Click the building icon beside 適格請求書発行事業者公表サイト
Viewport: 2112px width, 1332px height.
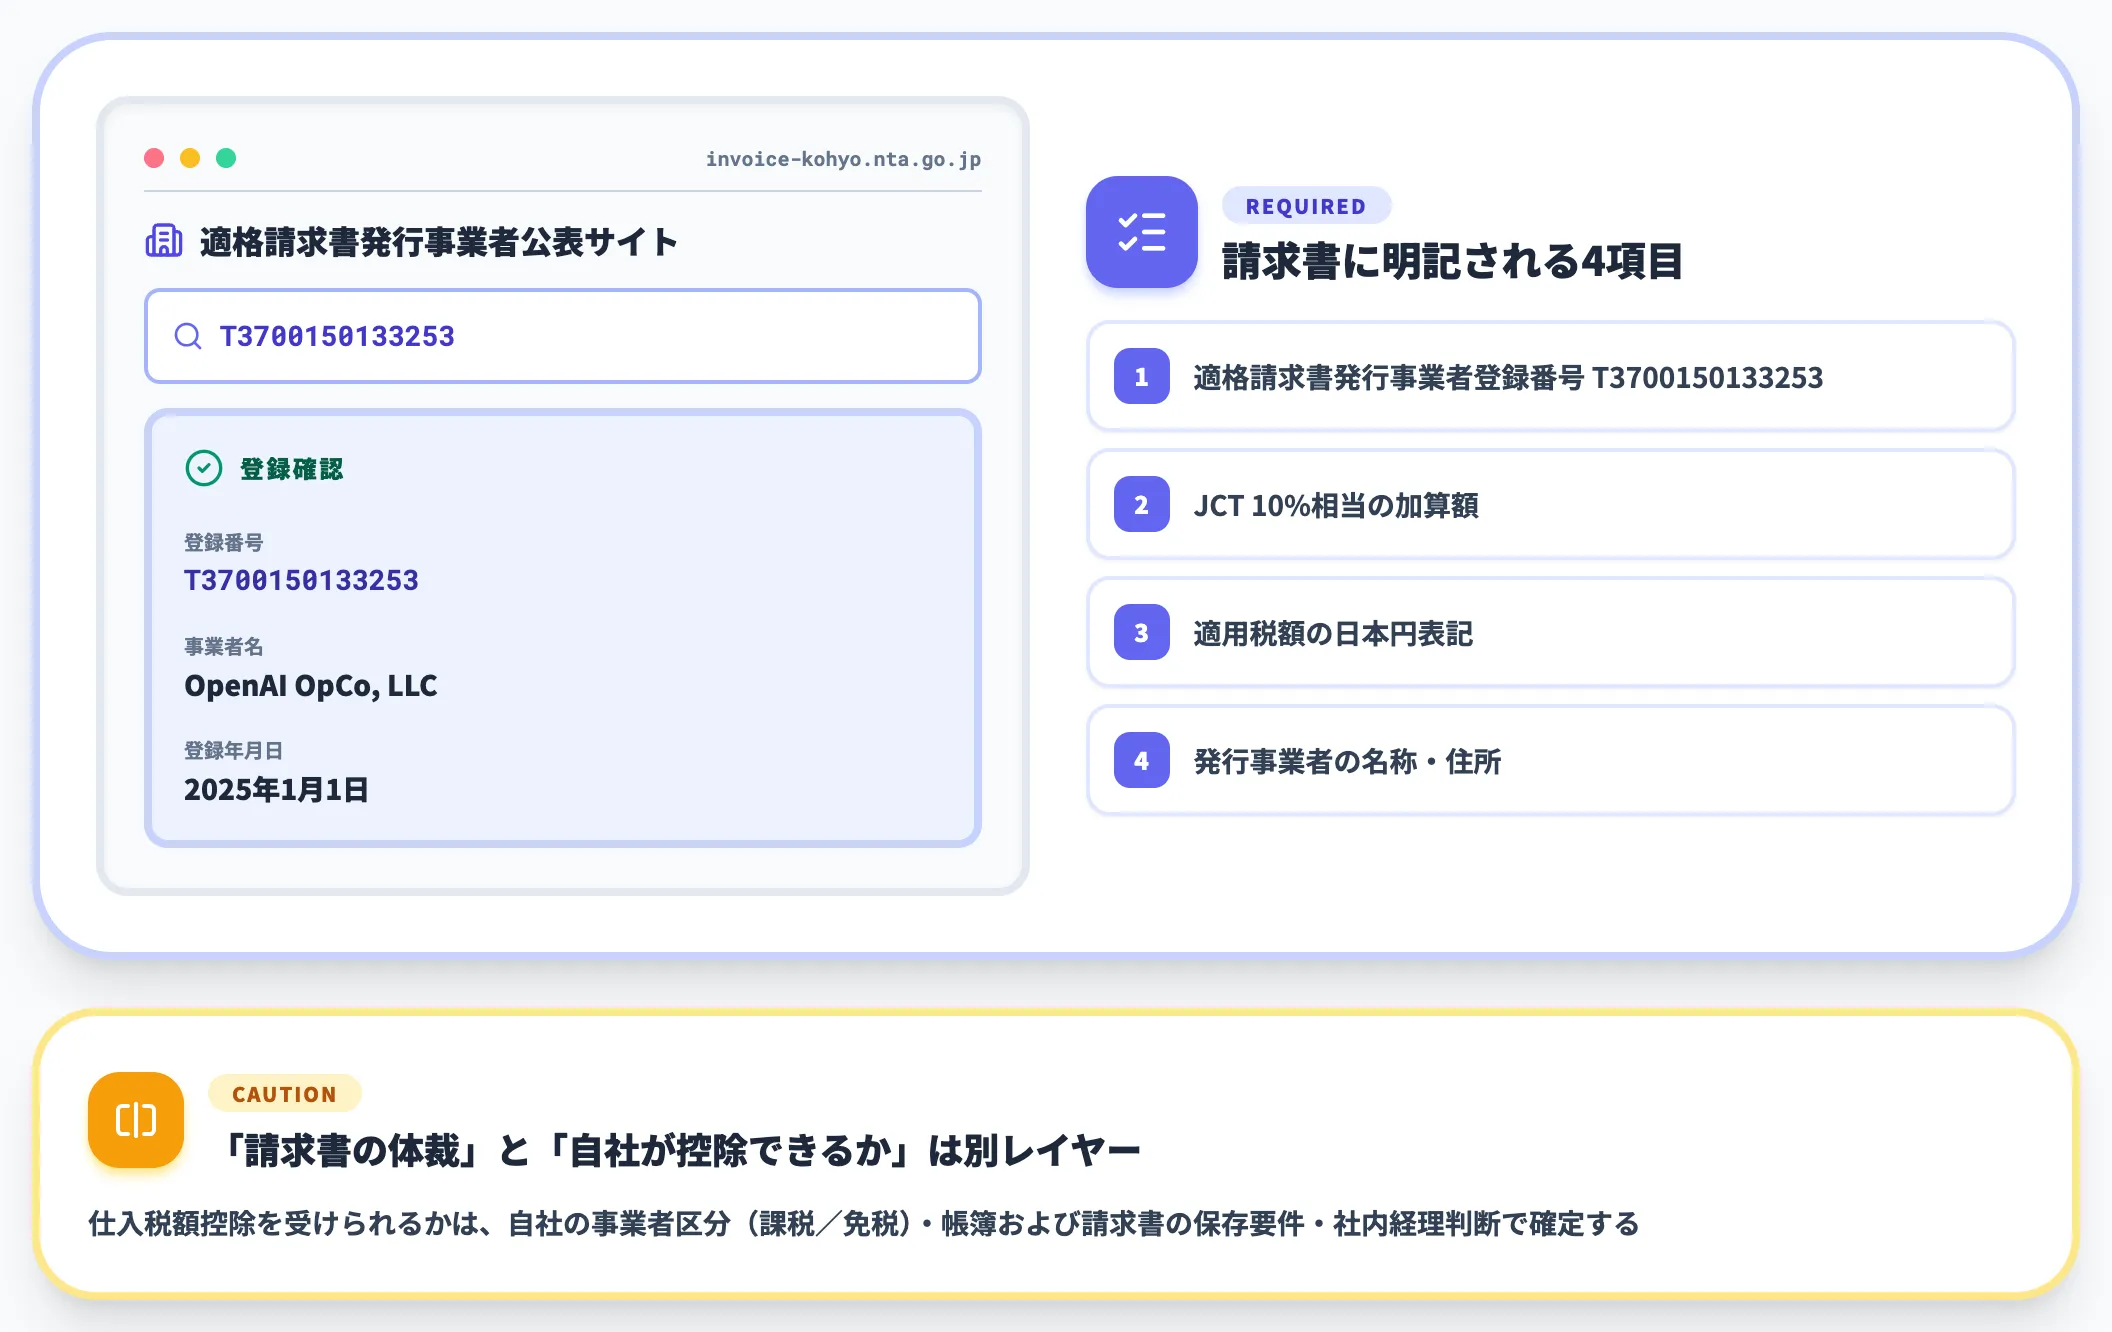click(x=164, y=241)
